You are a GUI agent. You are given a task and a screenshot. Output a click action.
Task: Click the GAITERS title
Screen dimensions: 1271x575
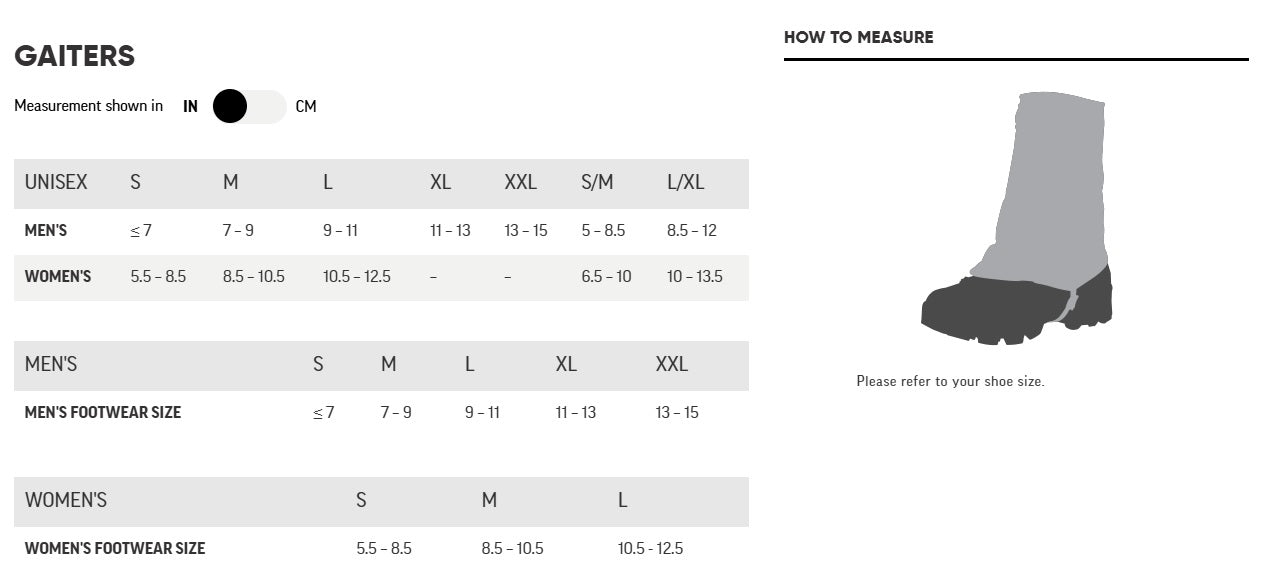coord(74,56)
